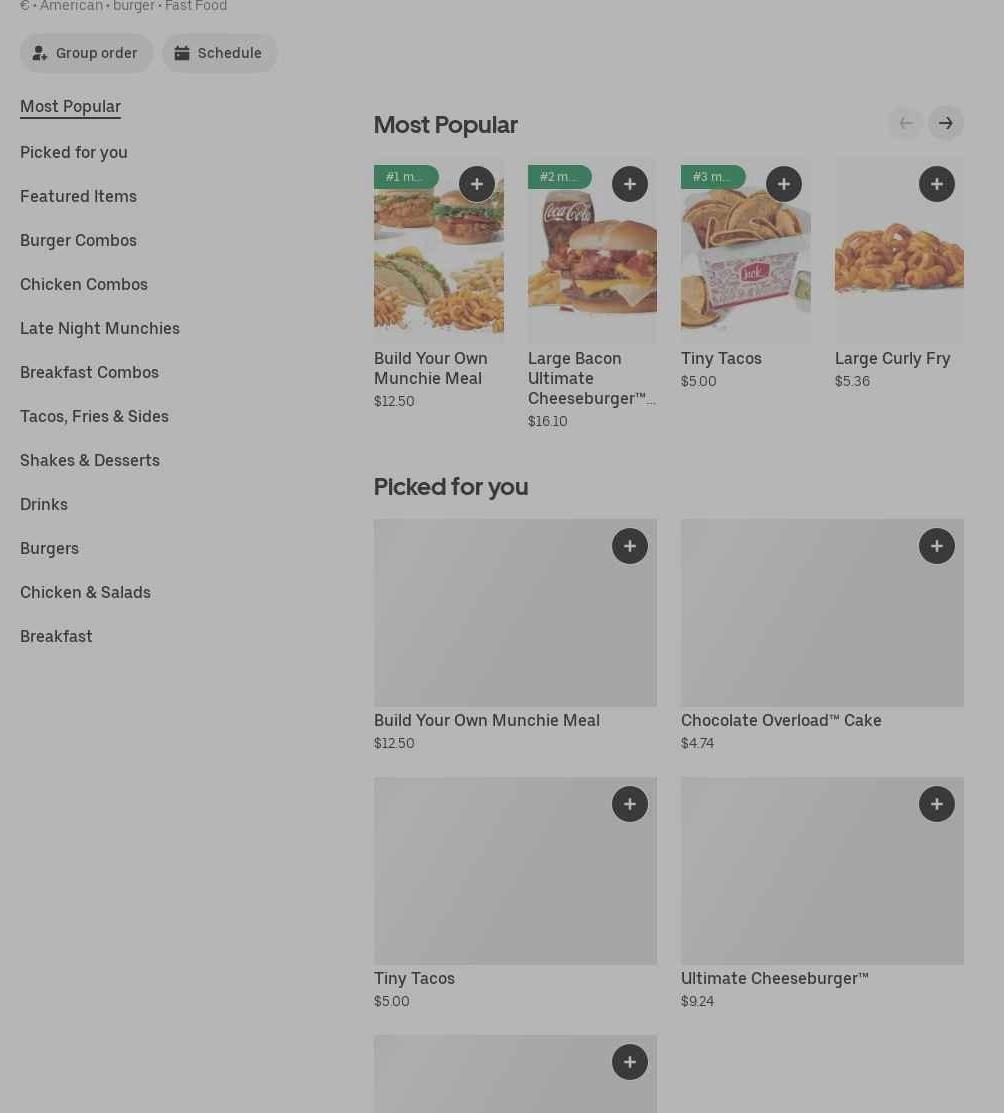Open the Schedule button
This screenshot has height=1113, width=1004.
click(x=219, y=53)
